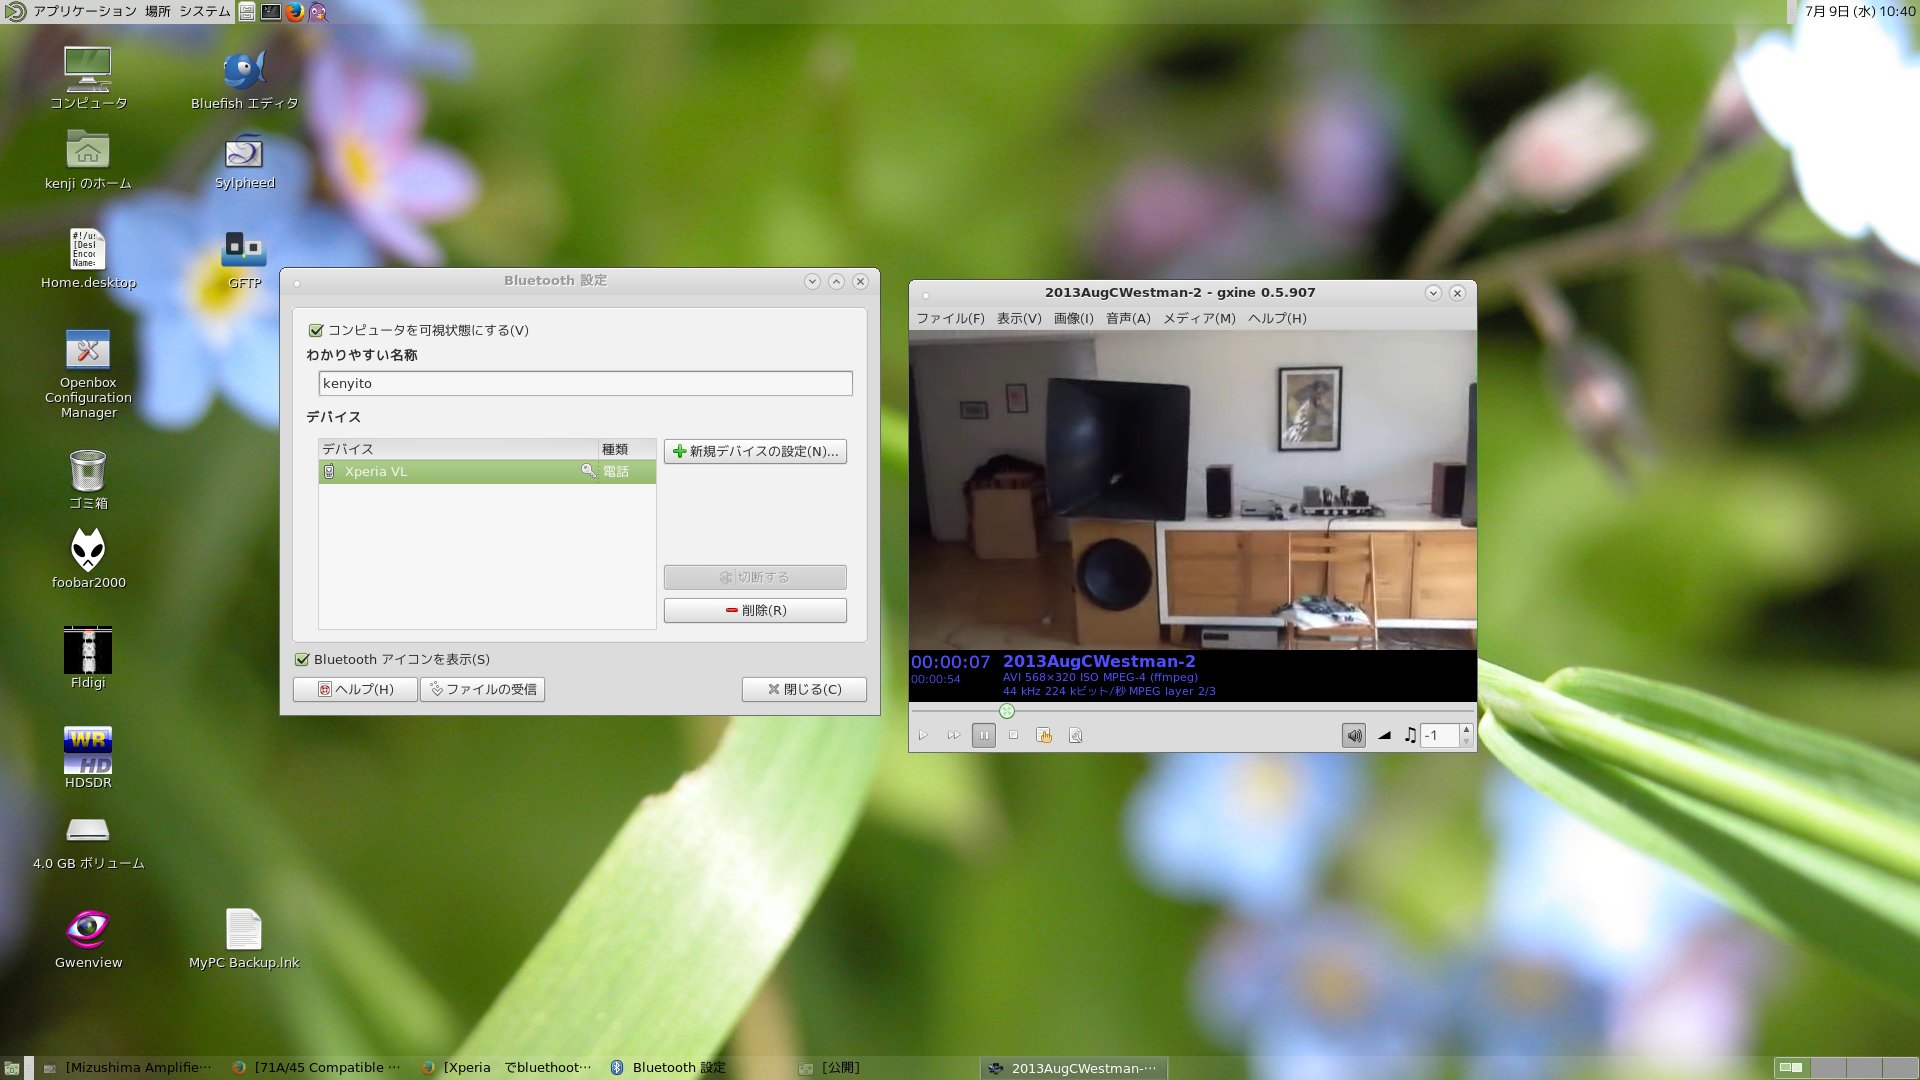Increase the audio channel spinner value
This screenshot has height=1080, width=1920.
tap(1466, 730)
